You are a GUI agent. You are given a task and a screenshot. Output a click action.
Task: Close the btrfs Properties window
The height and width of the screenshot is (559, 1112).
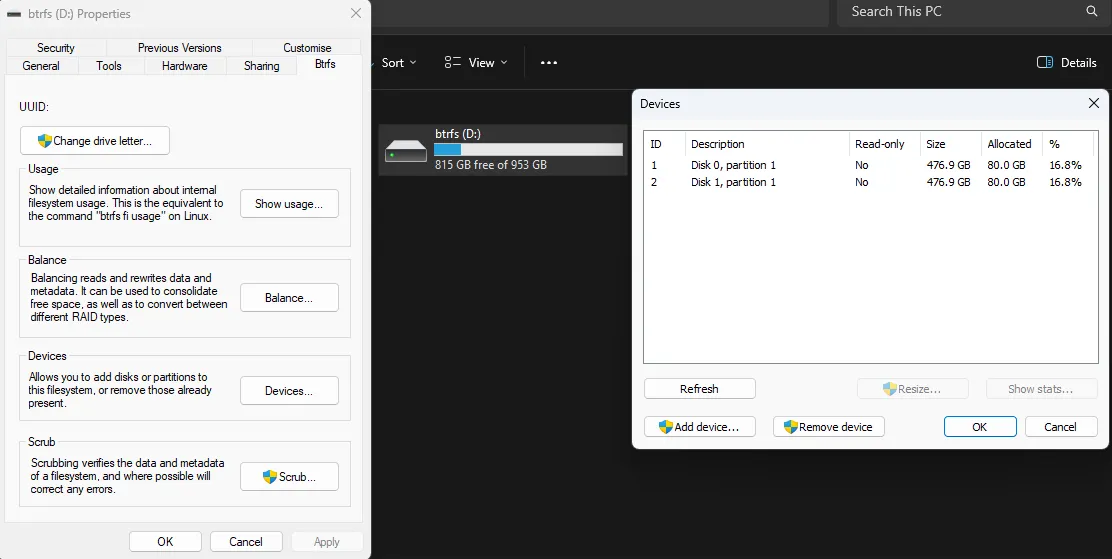[x=356, y=13]
